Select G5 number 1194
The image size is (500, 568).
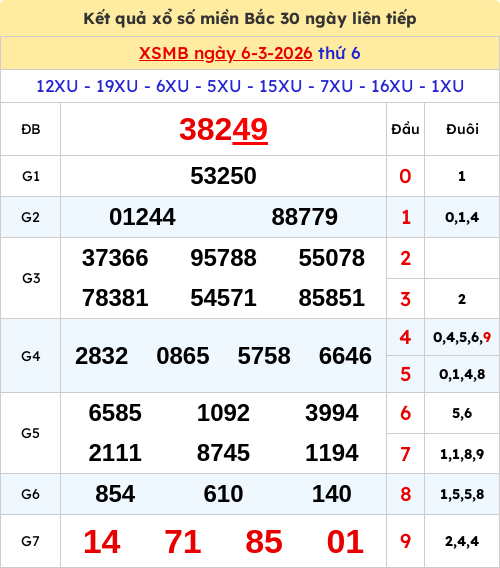(332, 453)
